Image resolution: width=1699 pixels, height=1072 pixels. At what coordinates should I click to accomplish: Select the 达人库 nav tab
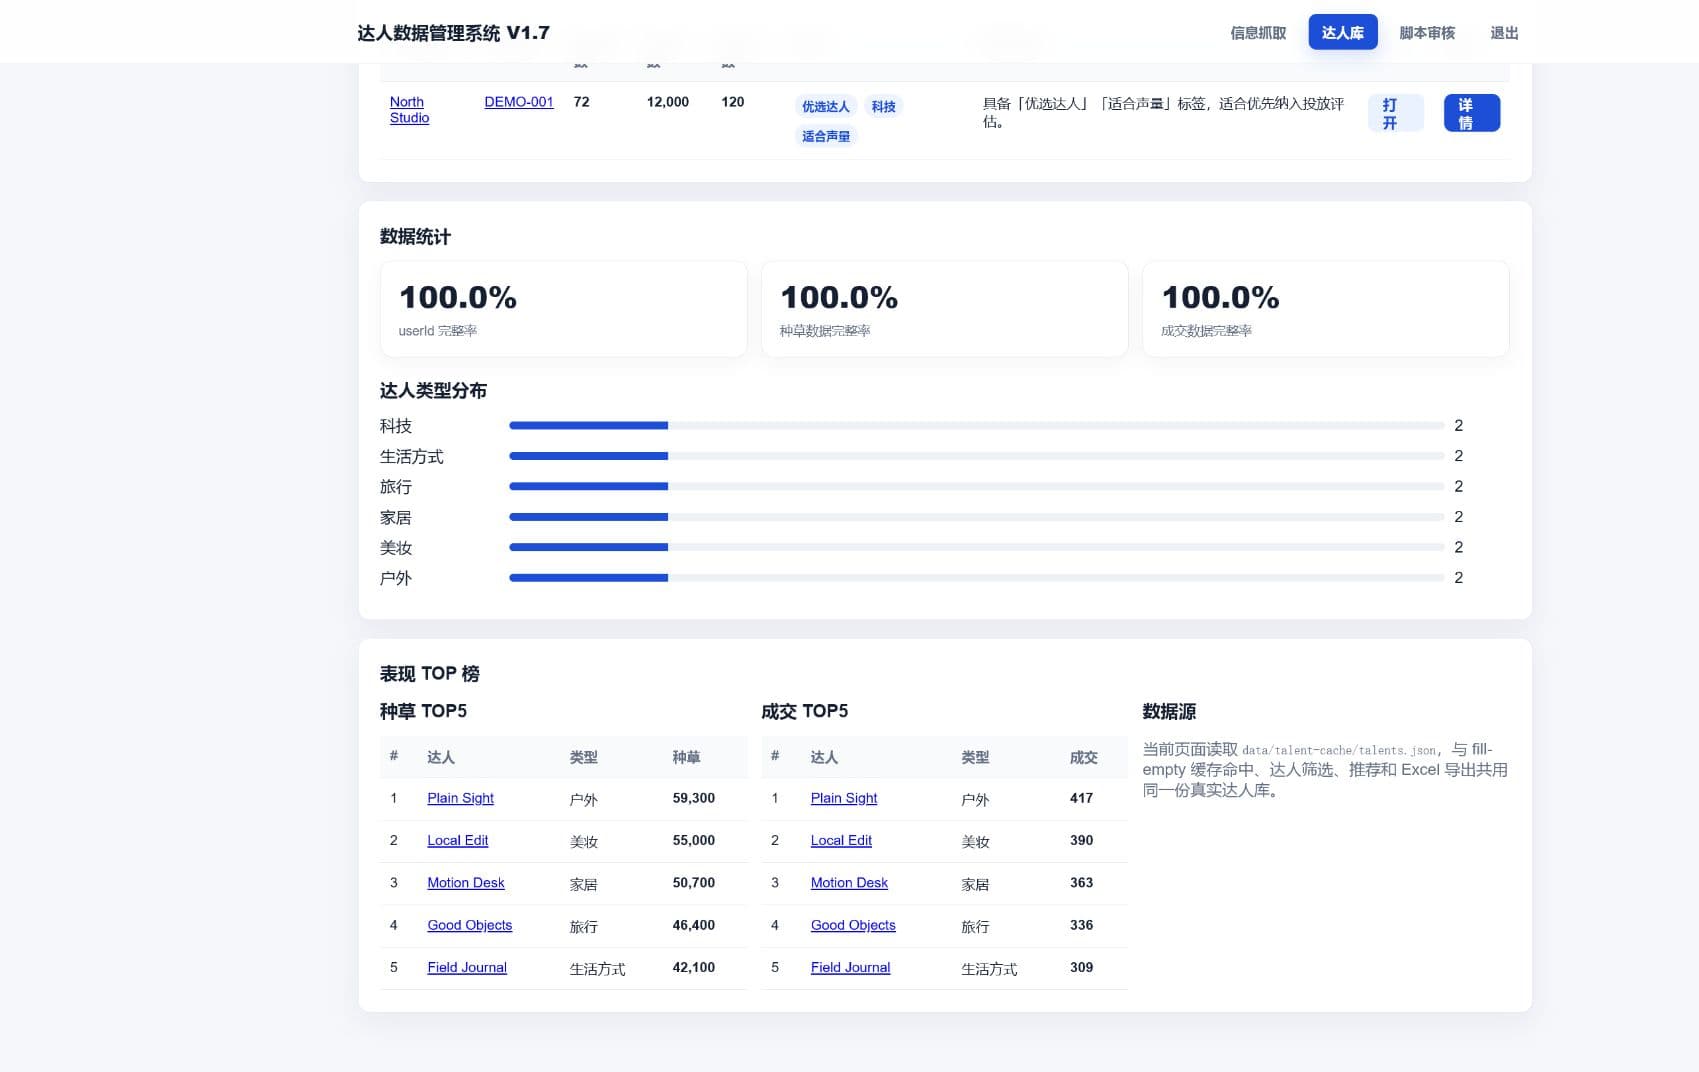click(x=1342, y=33)
